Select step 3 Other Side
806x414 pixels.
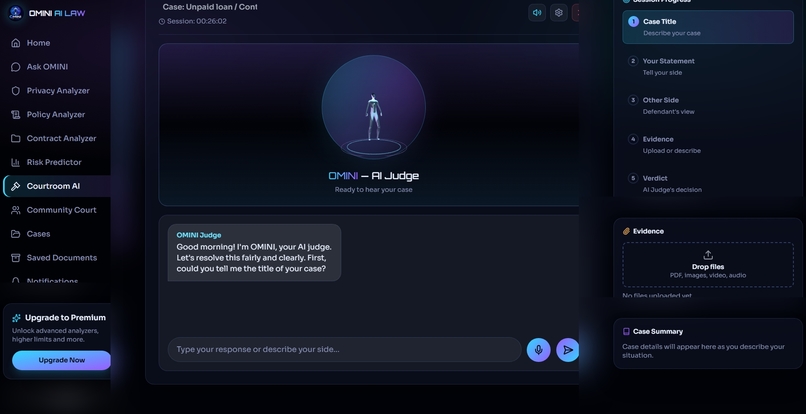[x=708, y=105]
